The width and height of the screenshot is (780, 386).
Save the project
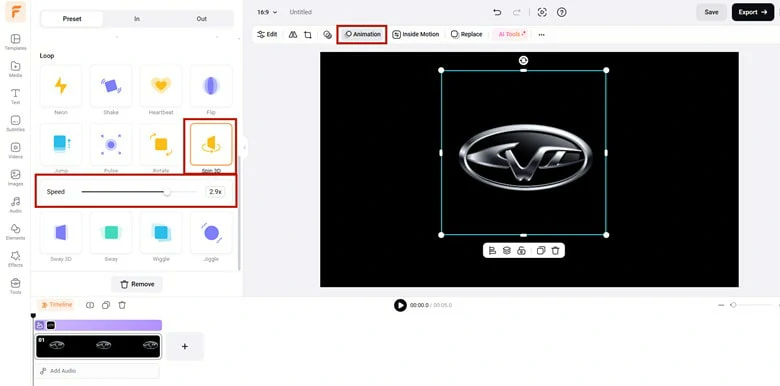(x=711, y=12)
